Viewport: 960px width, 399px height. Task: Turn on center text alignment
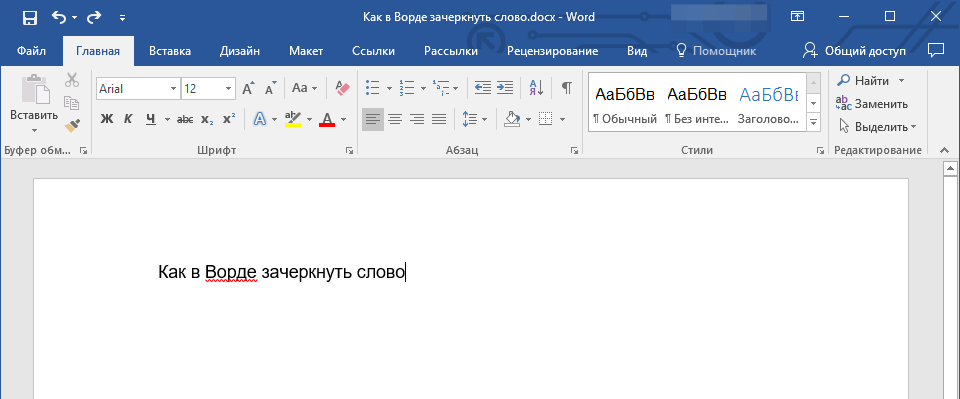[x=395, y=119]
